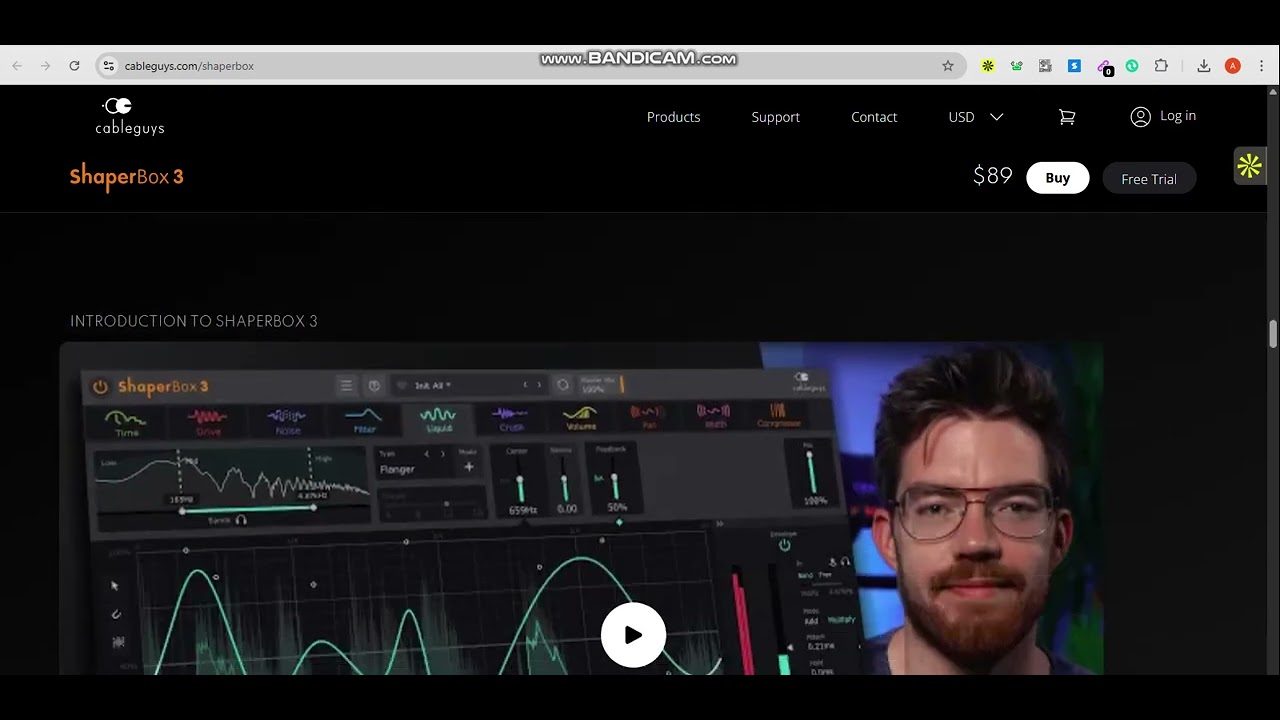
Task: Open the Chrome three-dot menu
Action: pos(1262,66)
